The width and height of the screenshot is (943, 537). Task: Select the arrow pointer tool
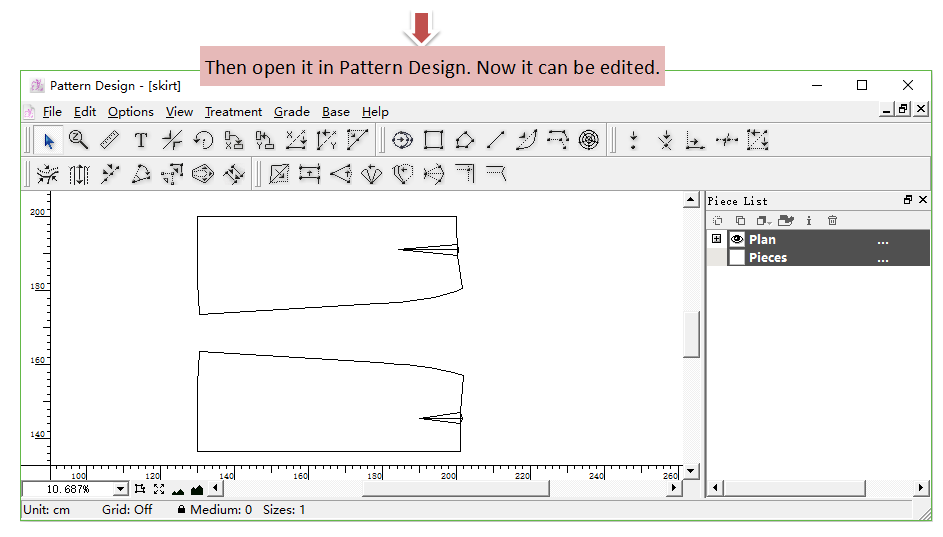47,140
